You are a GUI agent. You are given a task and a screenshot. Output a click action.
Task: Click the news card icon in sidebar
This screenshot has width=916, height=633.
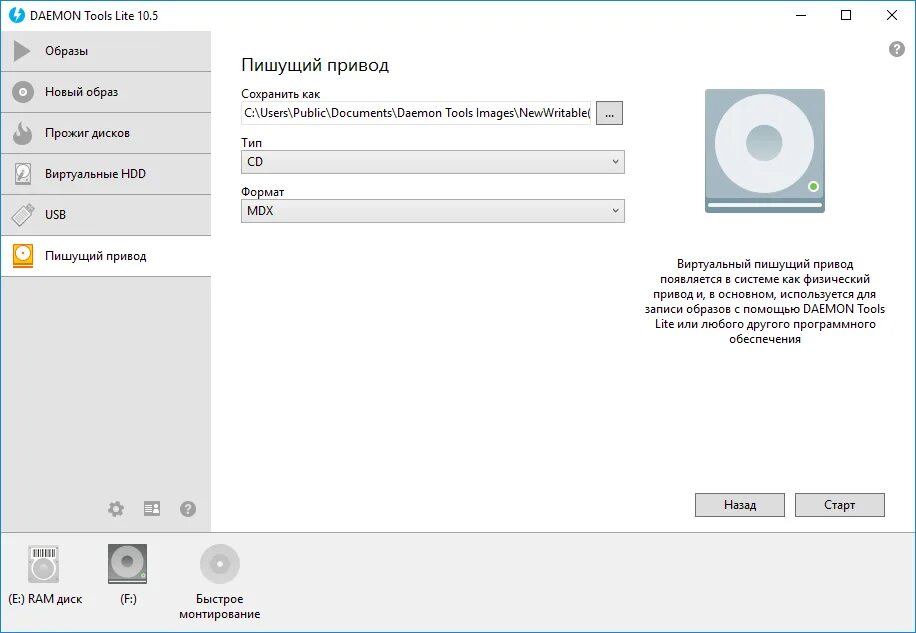point(152,509)
